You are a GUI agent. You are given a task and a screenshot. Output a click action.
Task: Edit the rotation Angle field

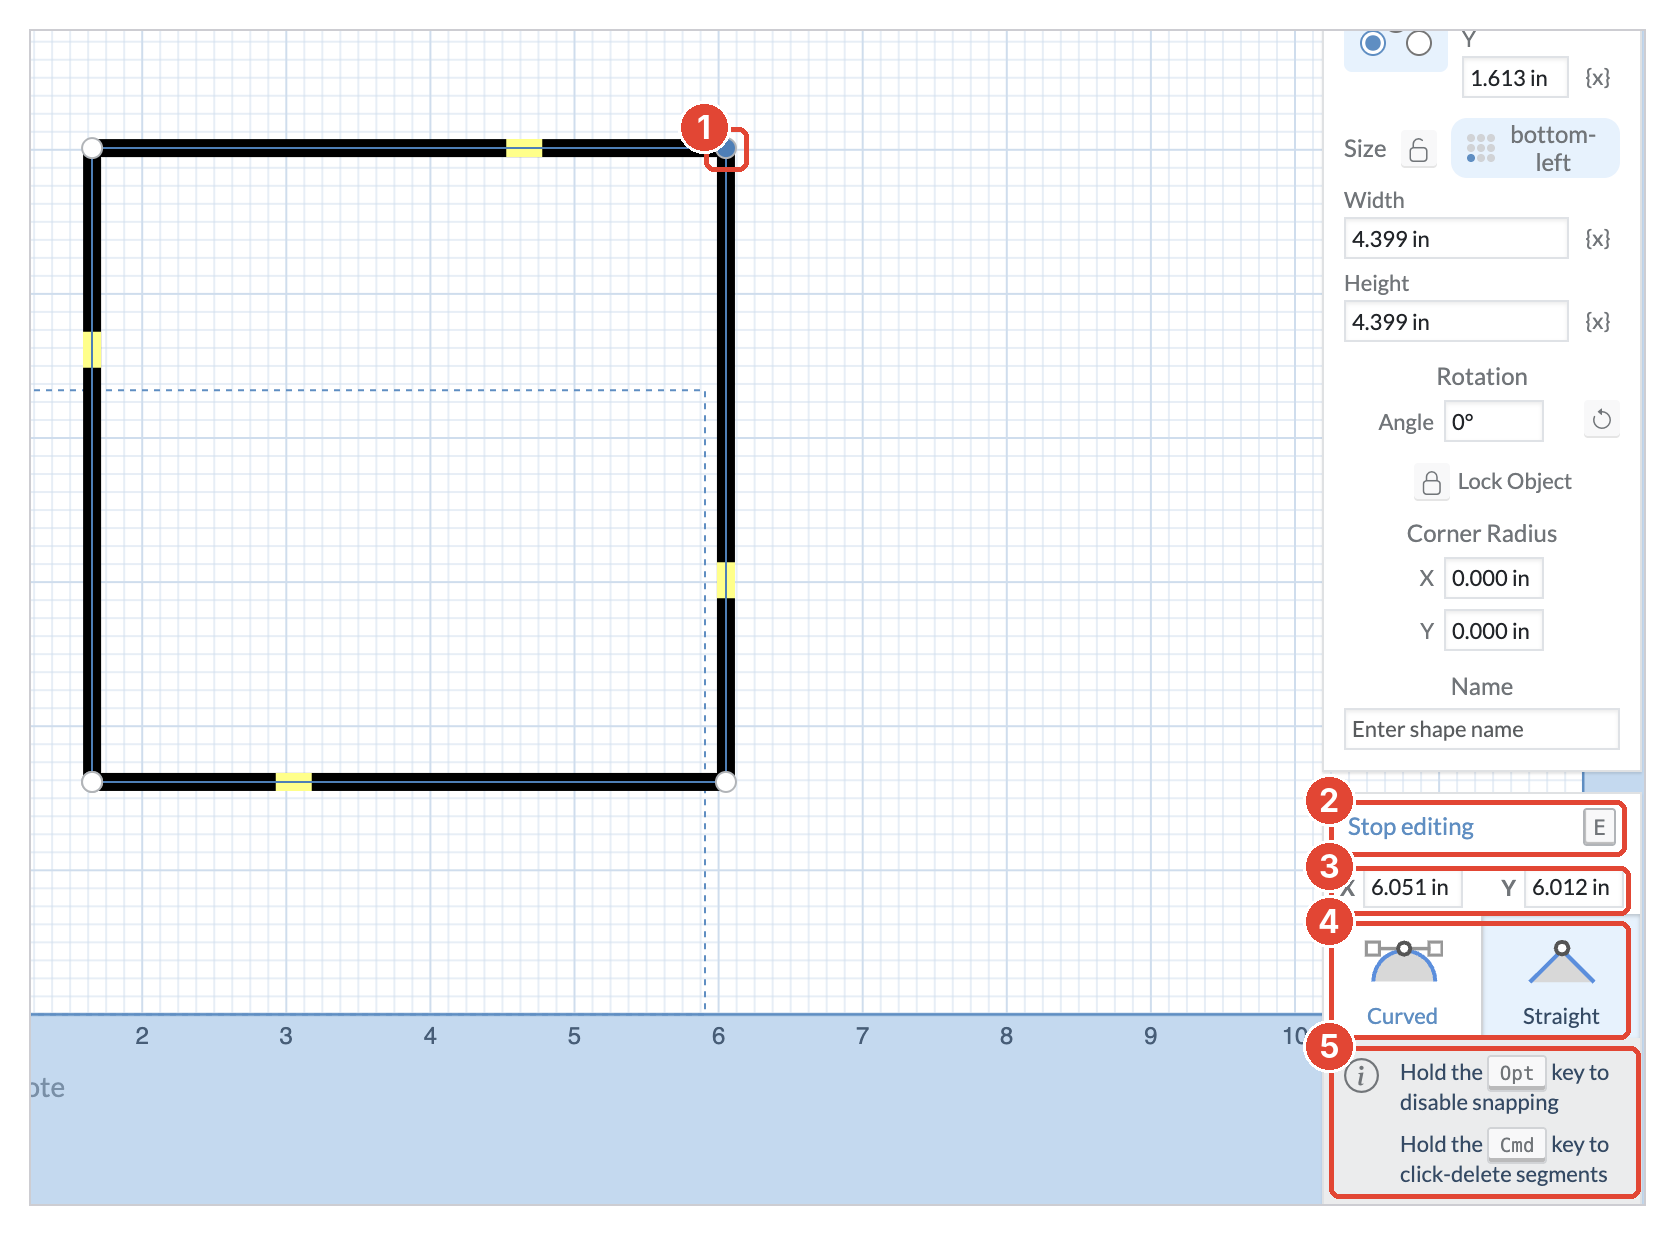point(1494,421)
